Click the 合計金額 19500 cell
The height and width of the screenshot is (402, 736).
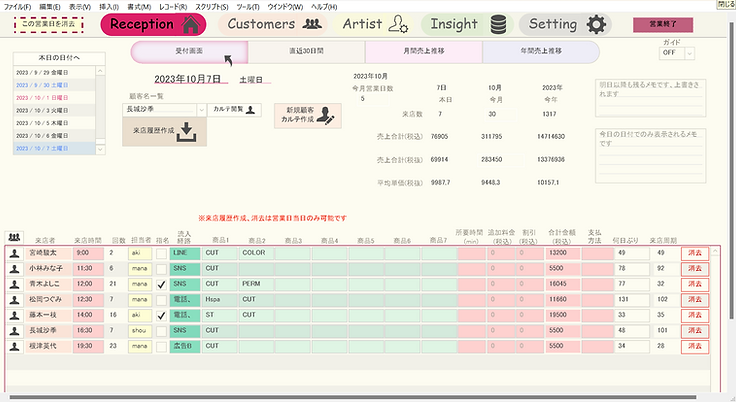coord(562,316)
